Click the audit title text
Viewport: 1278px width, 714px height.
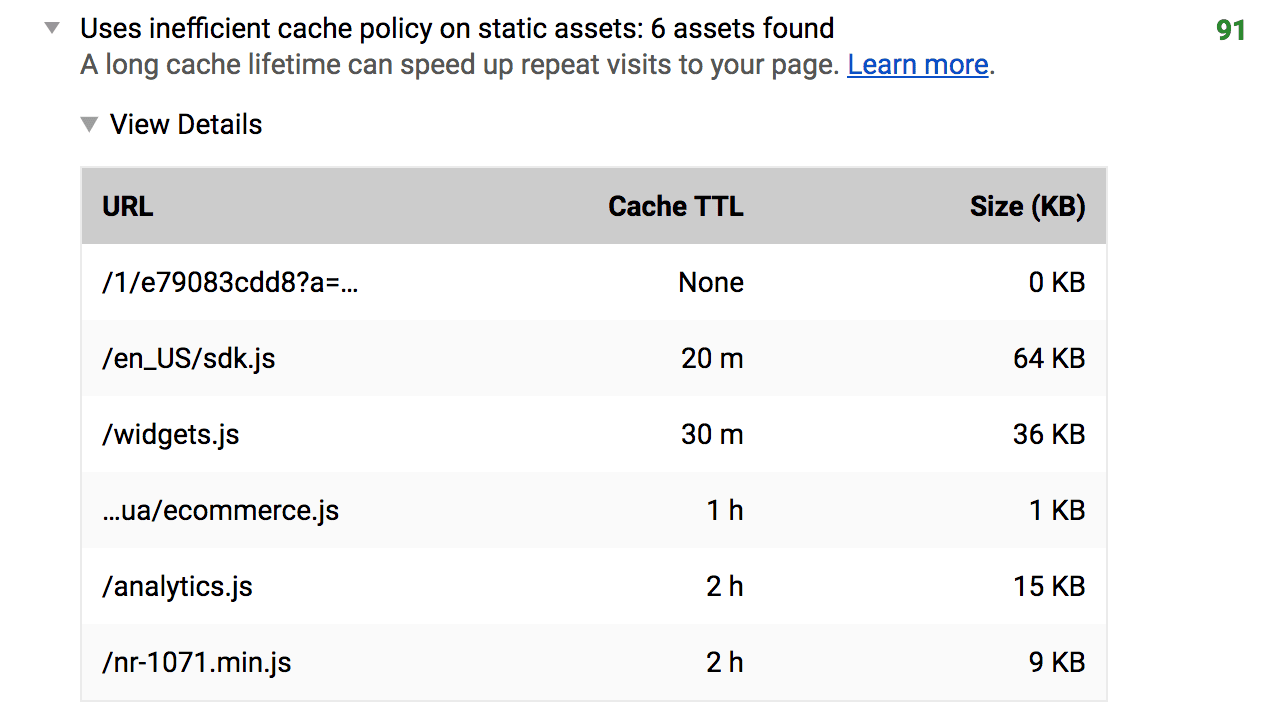click(x=456, y=28)
